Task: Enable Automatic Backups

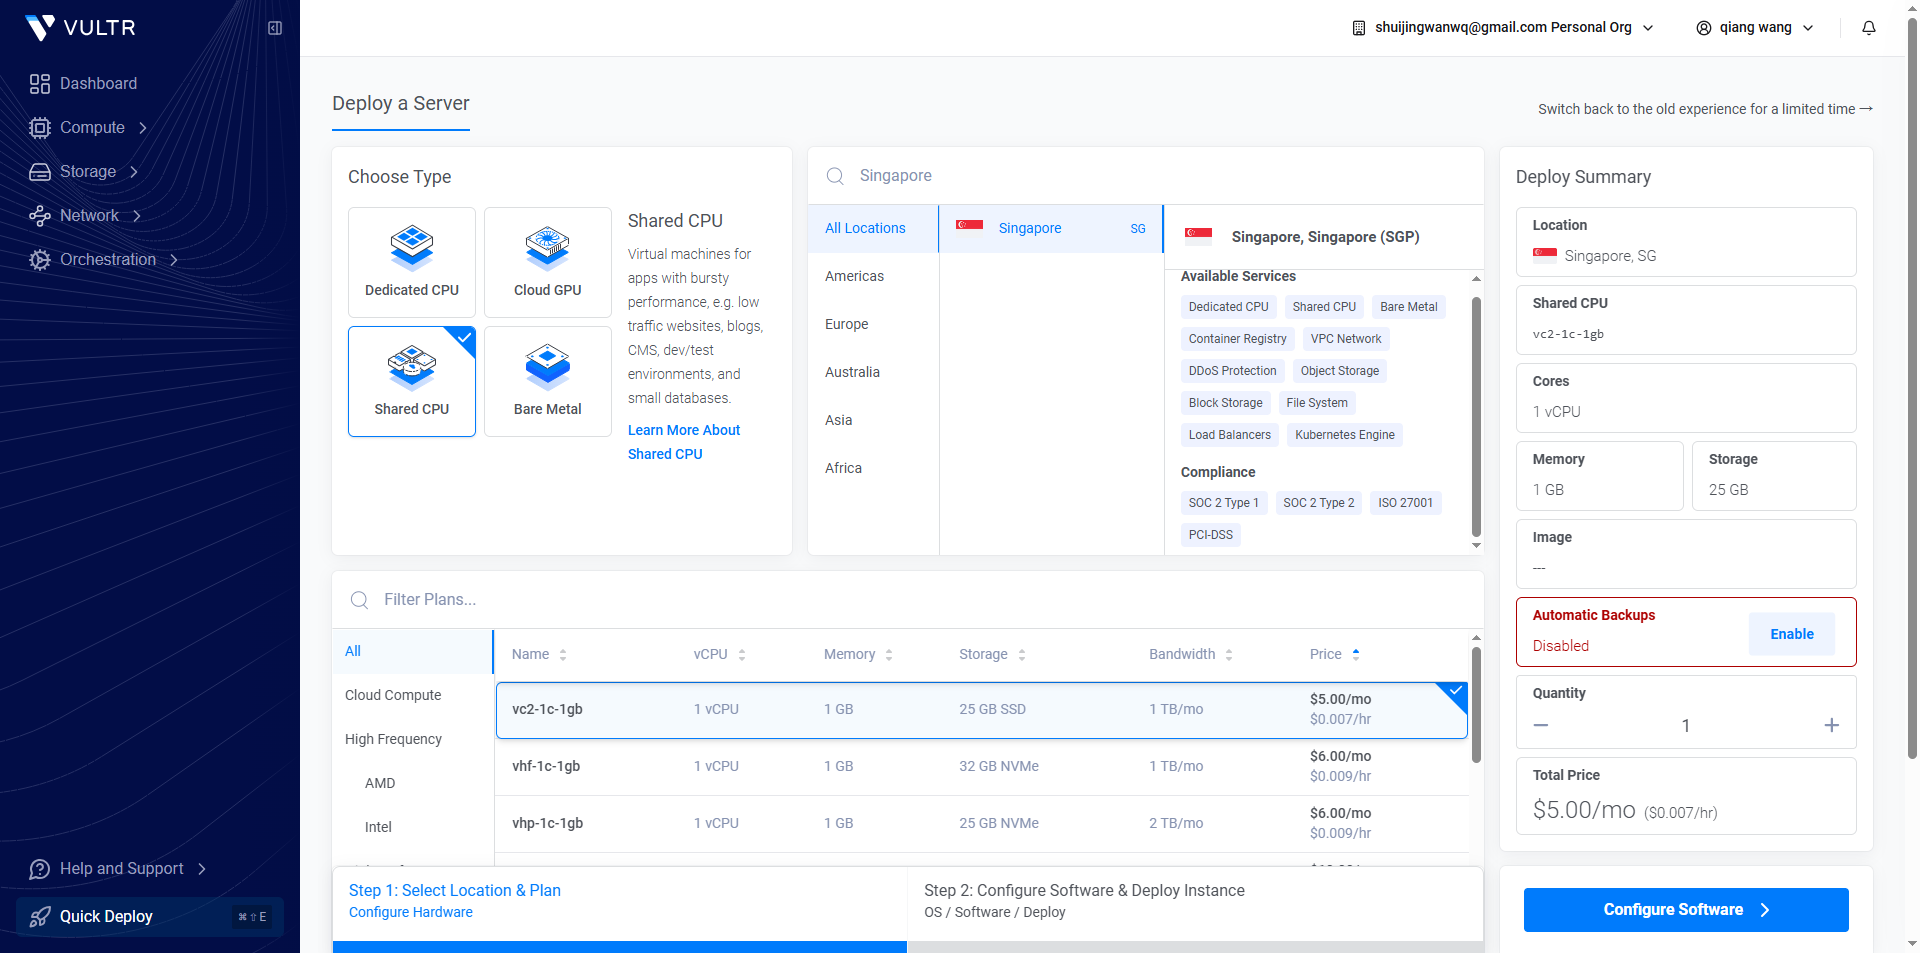Action: pos(1791,634)
